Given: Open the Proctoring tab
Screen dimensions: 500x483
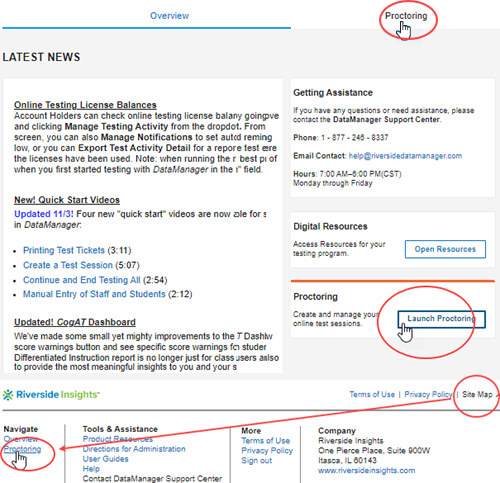Looking at the screenshot, I should point(406,16).
